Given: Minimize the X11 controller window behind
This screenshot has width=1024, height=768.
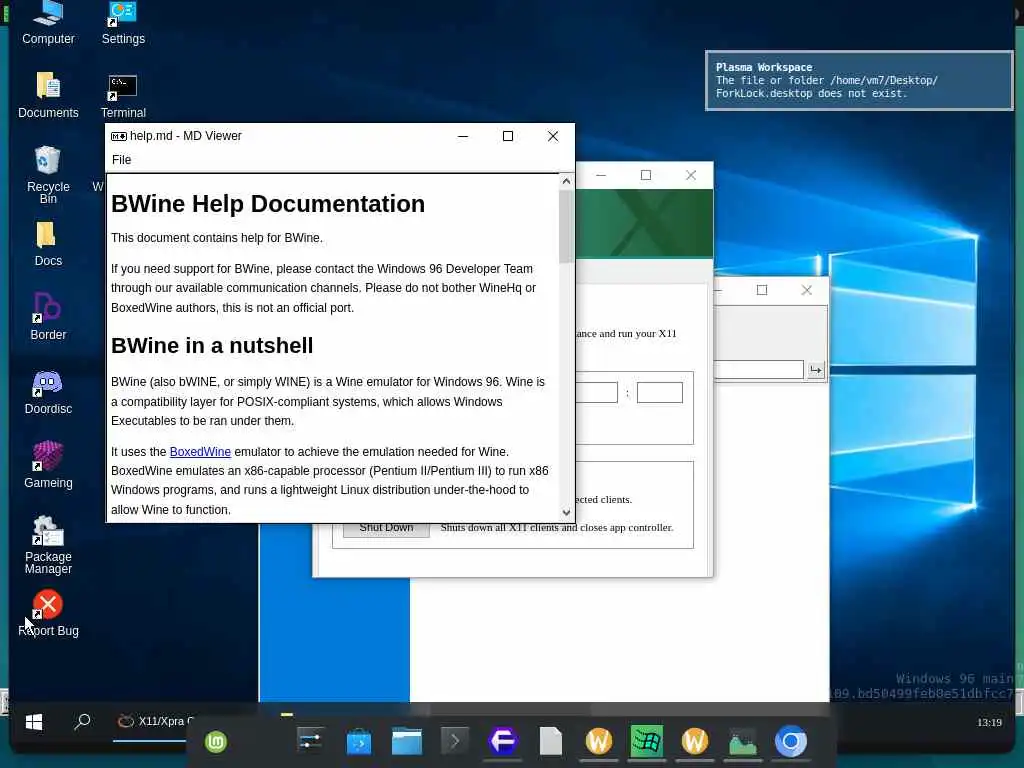Looking at the screenshot, I should (601, 175).
